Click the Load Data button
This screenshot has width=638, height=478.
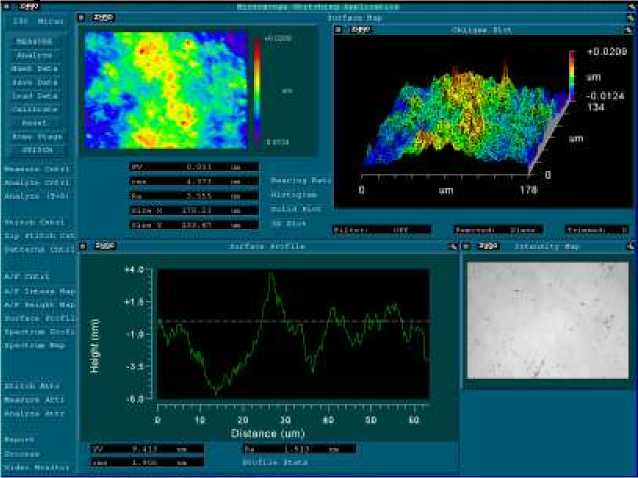click(35, 96)
